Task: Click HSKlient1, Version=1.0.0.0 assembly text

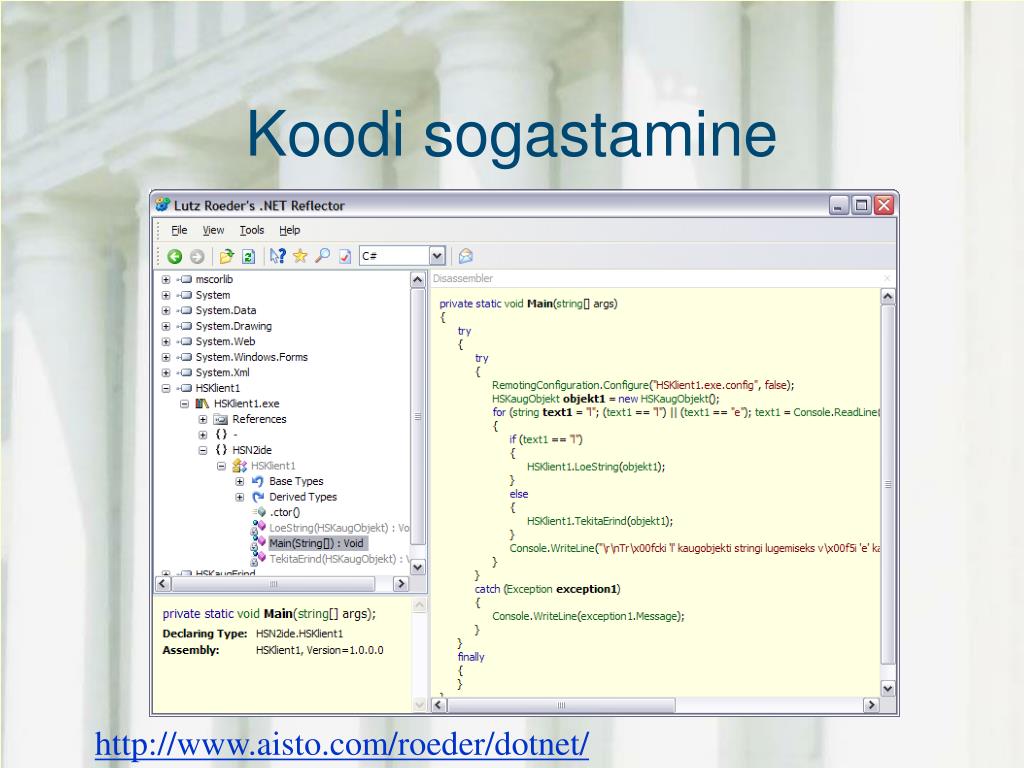Action: [x=319, y=650]
